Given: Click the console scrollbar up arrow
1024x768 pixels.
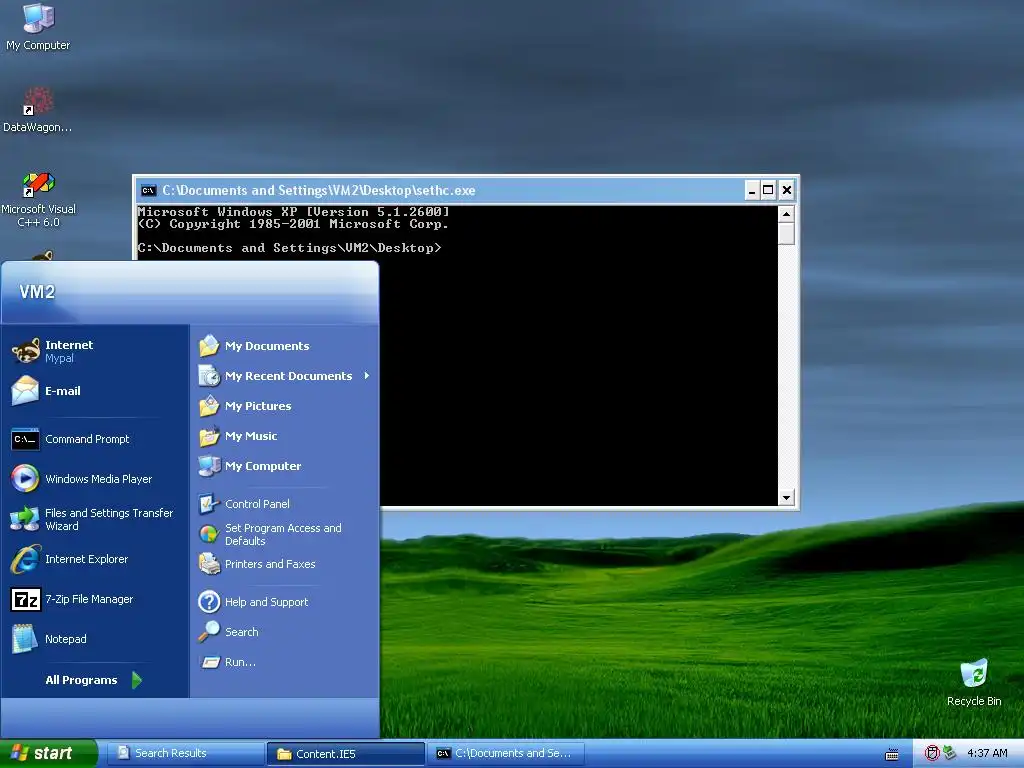Looking at the screenshot, I should tap(786, 214).
